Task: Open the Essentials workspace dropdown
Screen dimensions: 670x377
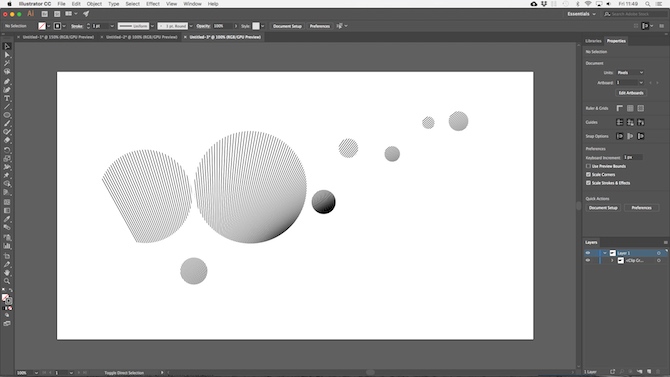Action: click(x=581, y=14)
